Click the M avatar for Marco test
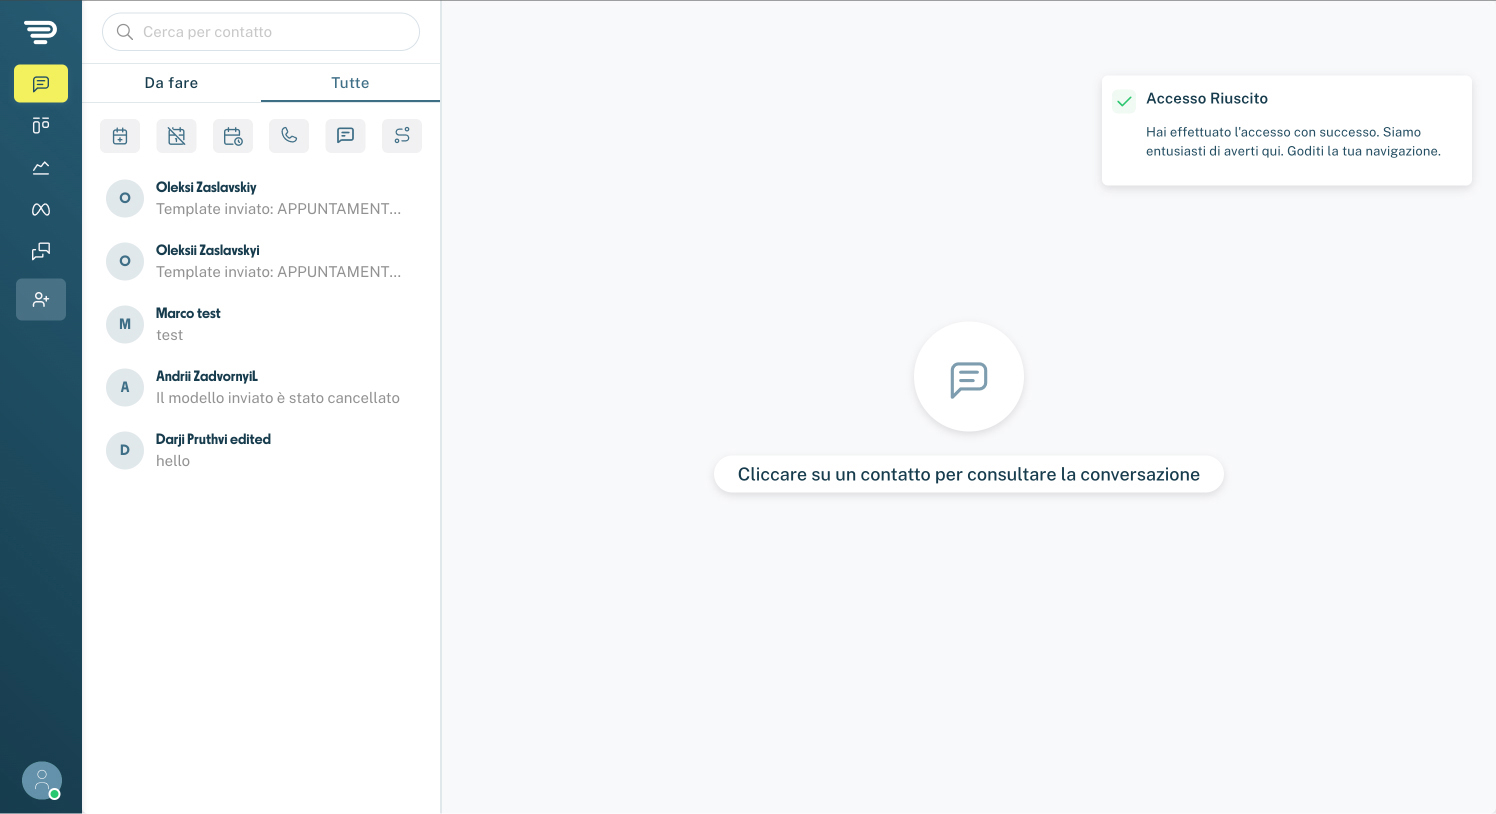Image resolution: width=1496 pixels, height=814 pixels. (x=125, y=324)
